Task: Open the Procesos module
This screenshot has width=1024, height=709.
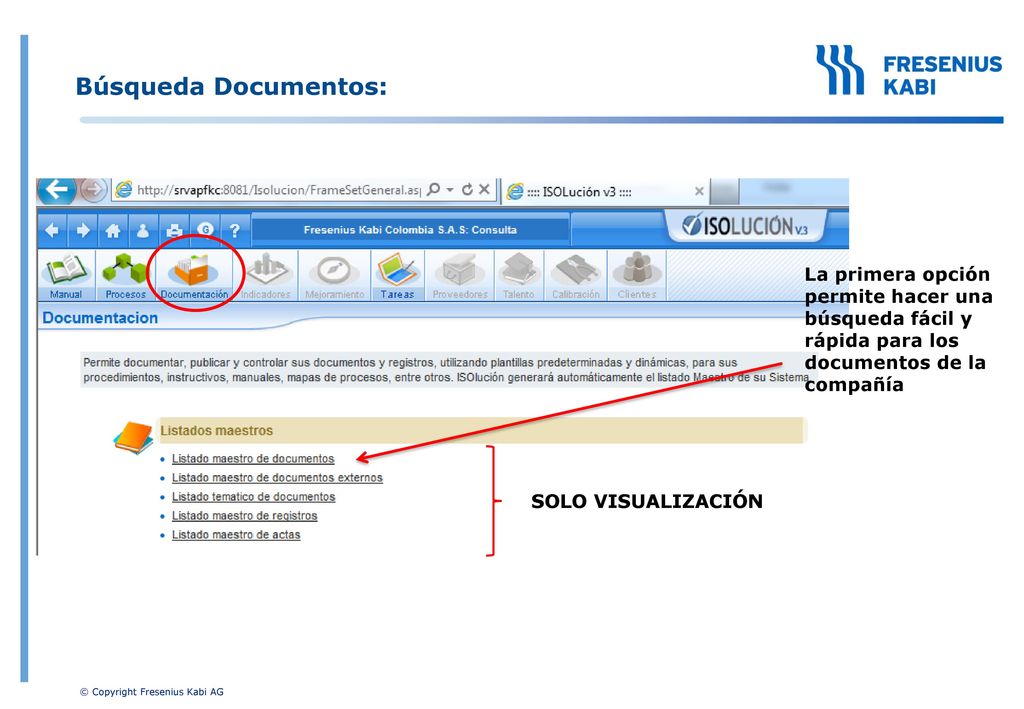Action: (125, 276)
